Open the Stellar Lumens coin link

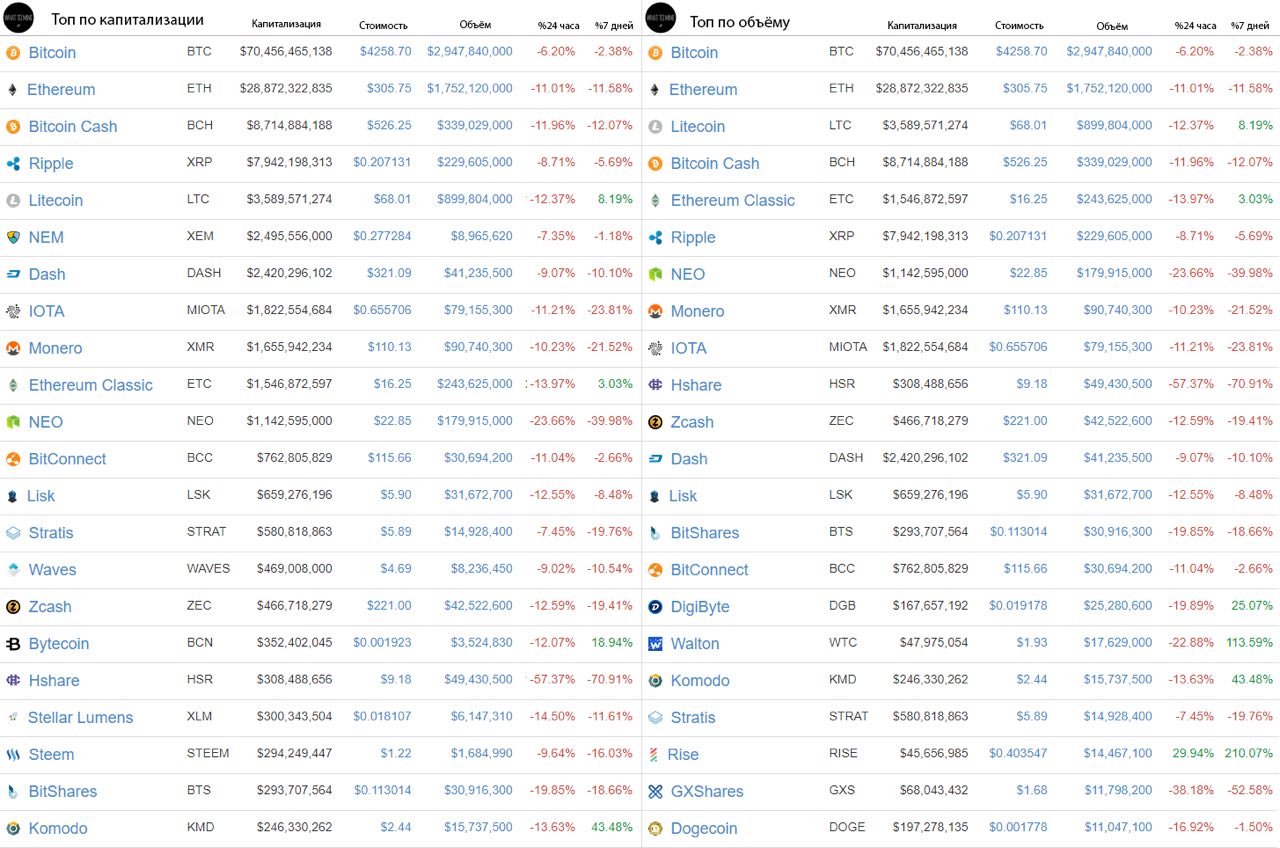tap(80, 718)
